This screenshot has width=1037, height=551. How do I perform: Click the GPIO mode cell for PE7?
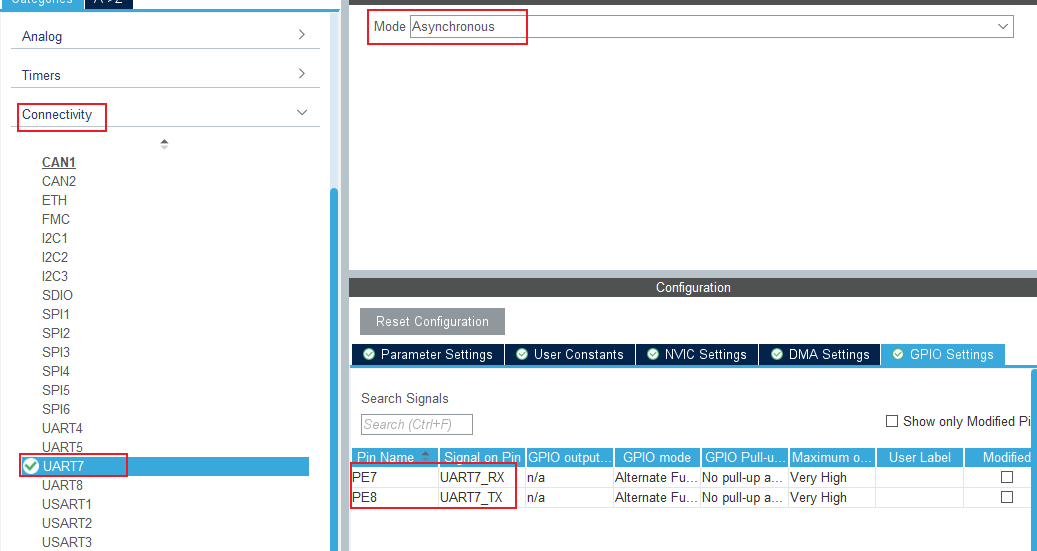[657, 478]
